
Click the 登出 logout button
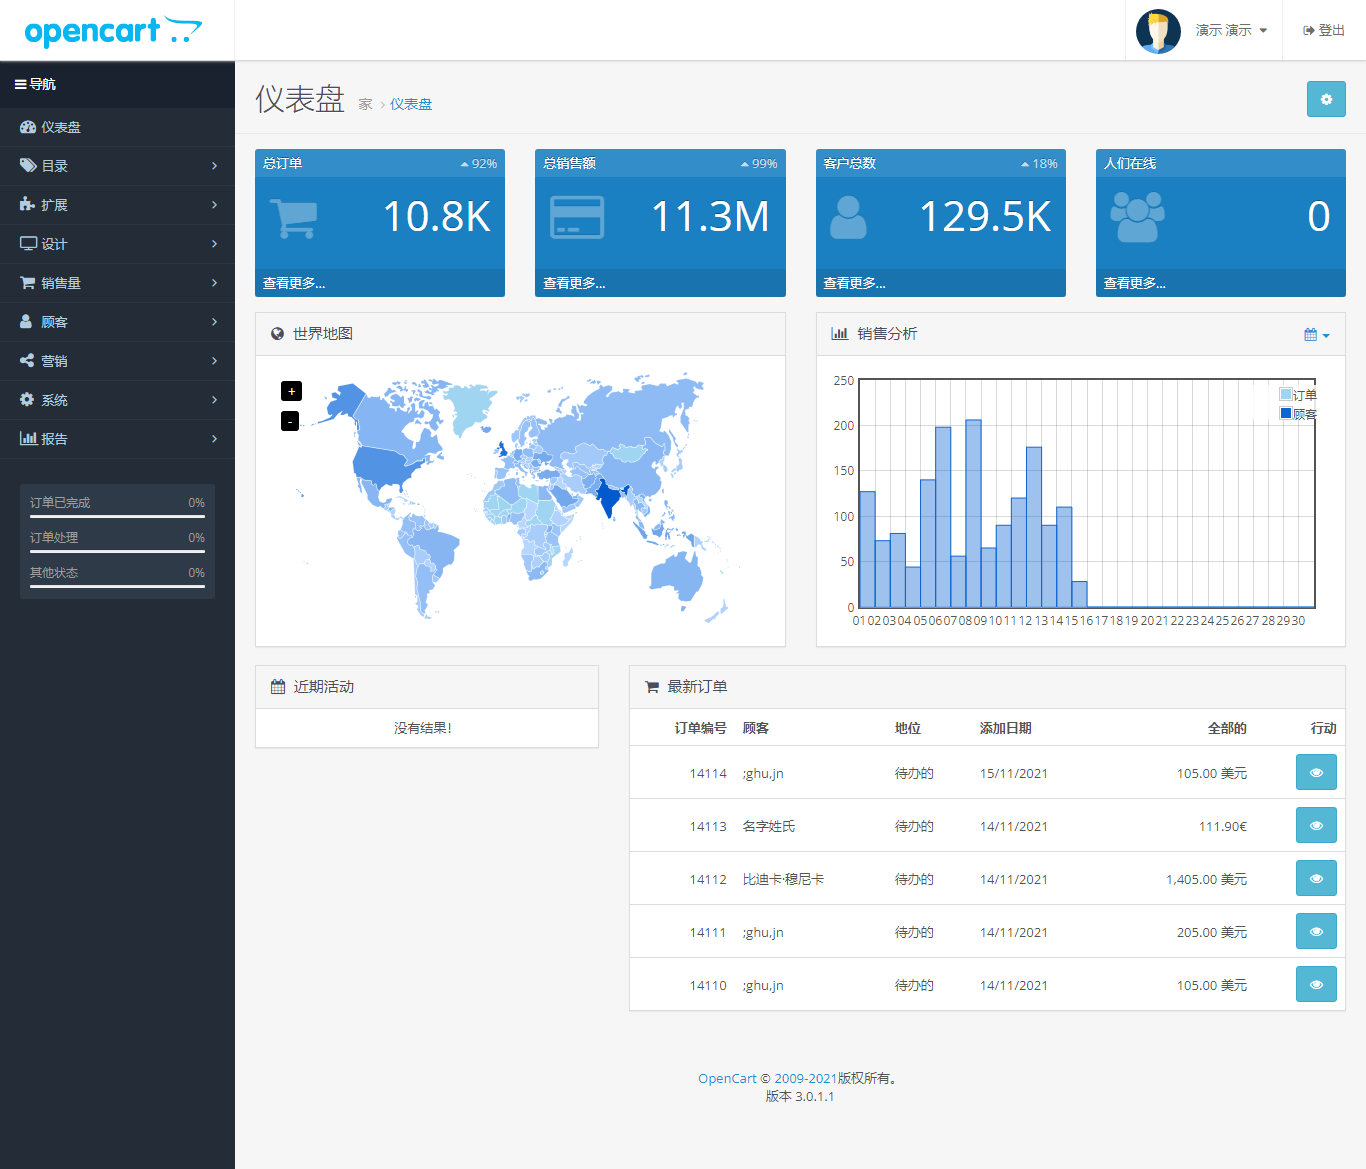[x=1322, y=30]
